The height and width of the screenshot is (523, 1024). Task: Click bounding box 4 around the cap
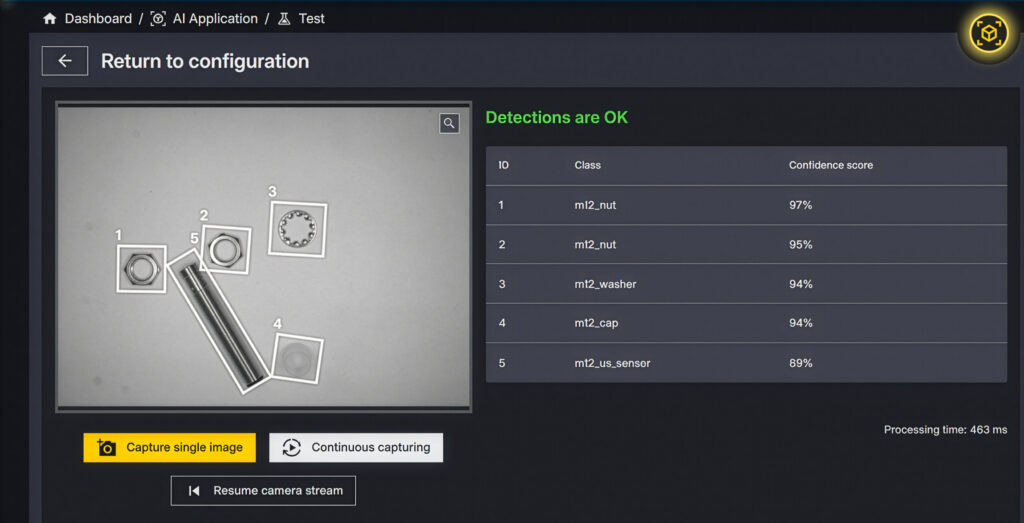coord(298,359)
